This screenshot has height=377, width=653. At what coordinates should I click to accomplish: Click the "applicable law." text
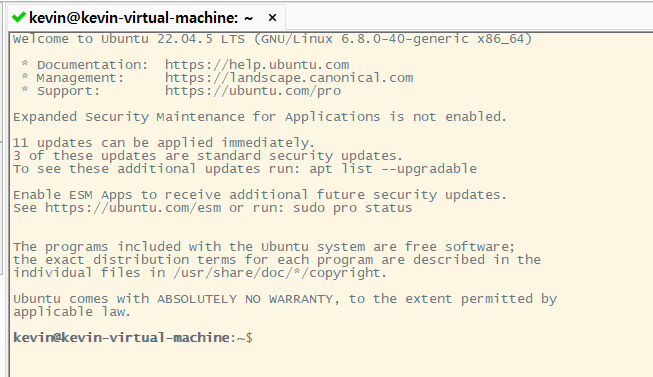72,312
